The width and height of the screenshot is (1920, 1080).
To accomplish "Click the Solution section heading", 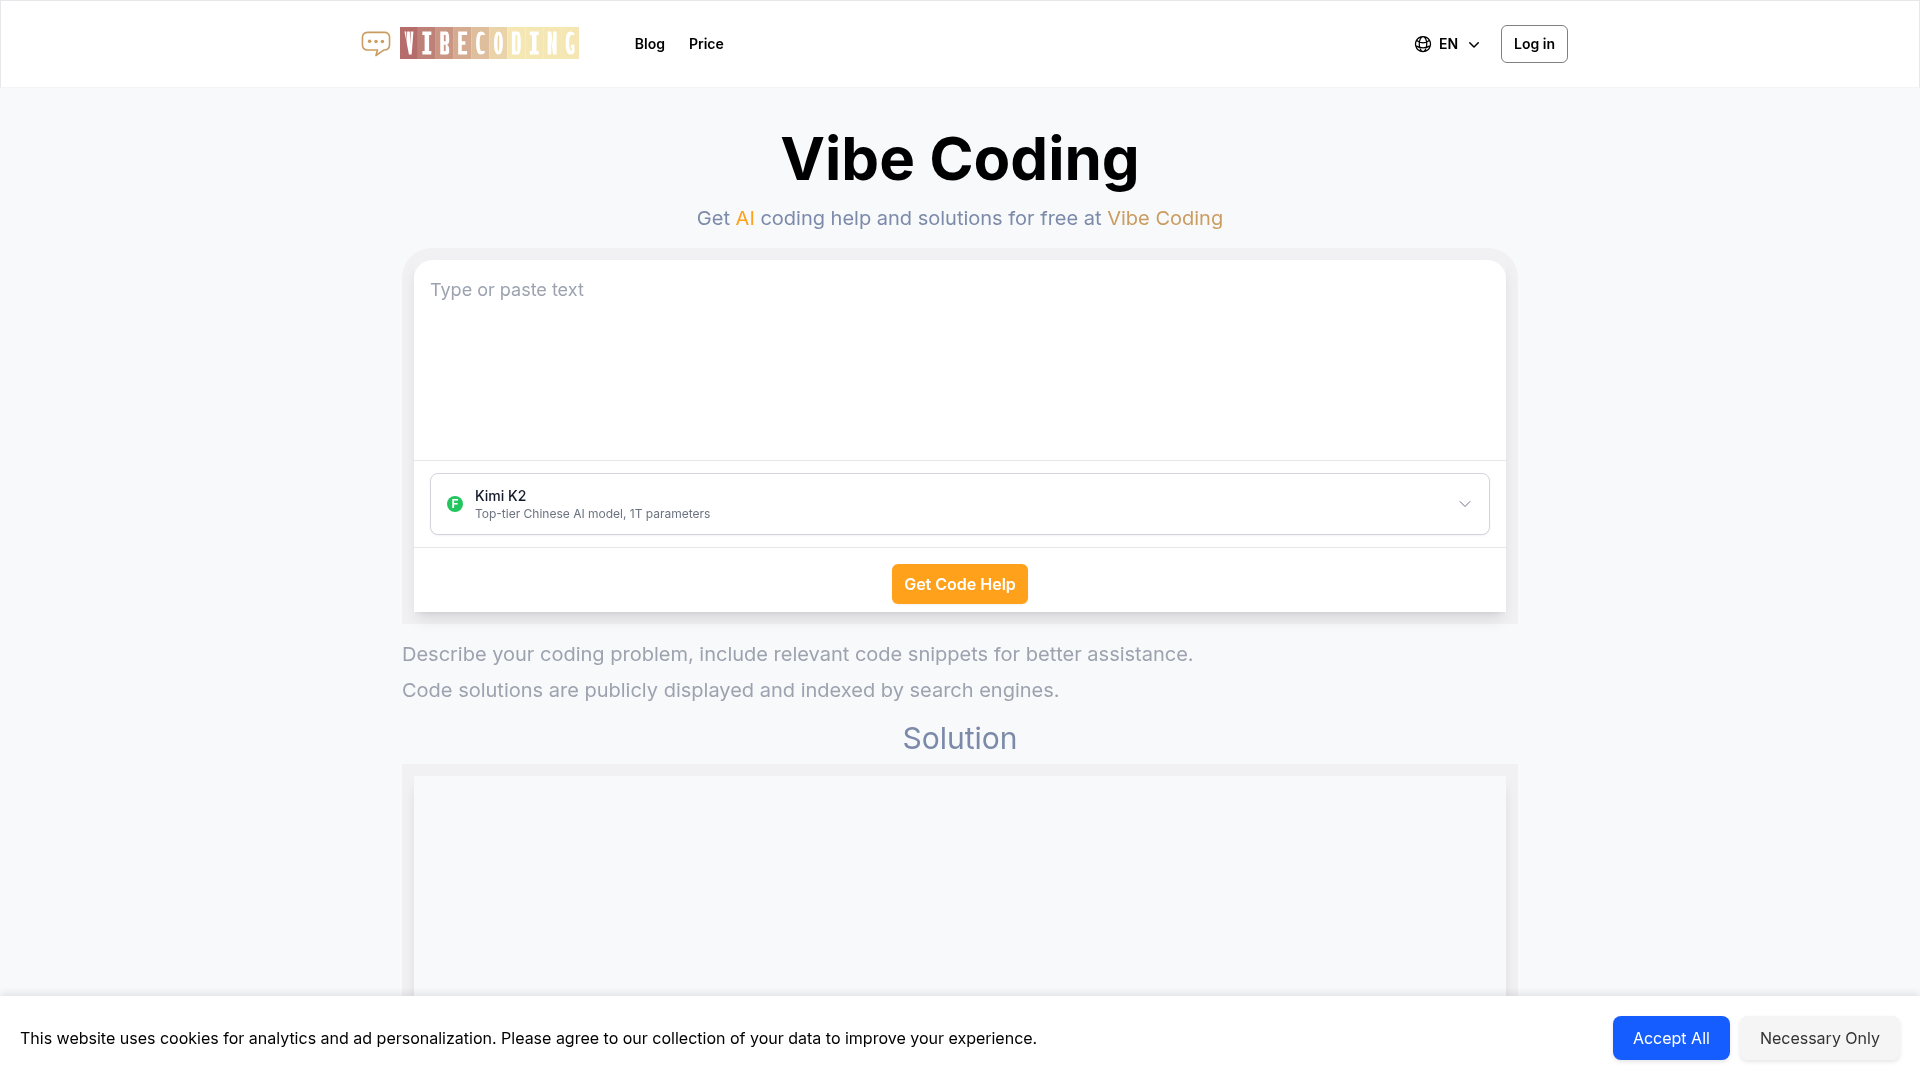I will (x=959, y=738).
